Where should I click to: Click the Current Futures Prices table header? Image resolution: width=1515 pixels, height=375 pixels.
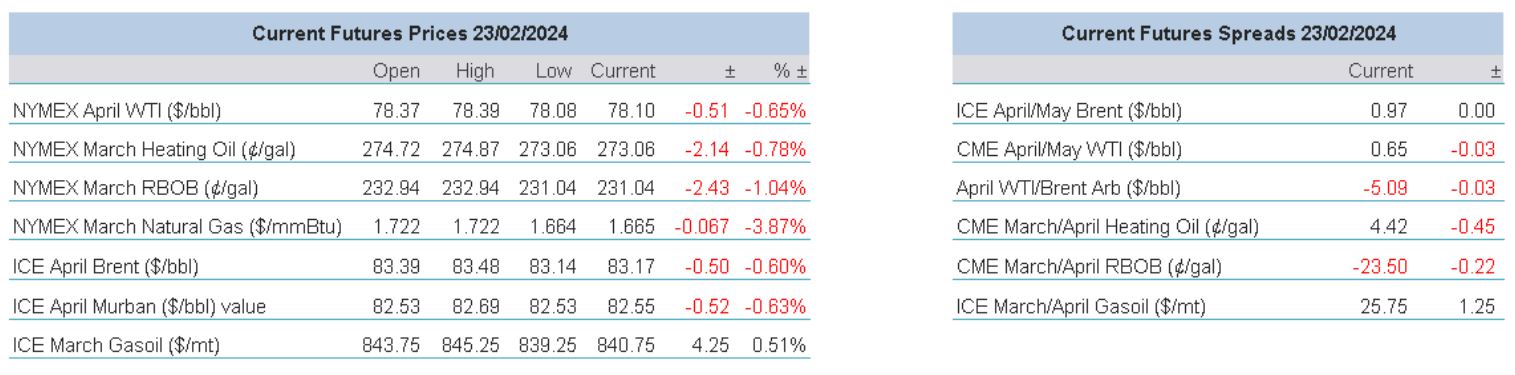pyautogui.click(x=409, y=34)
